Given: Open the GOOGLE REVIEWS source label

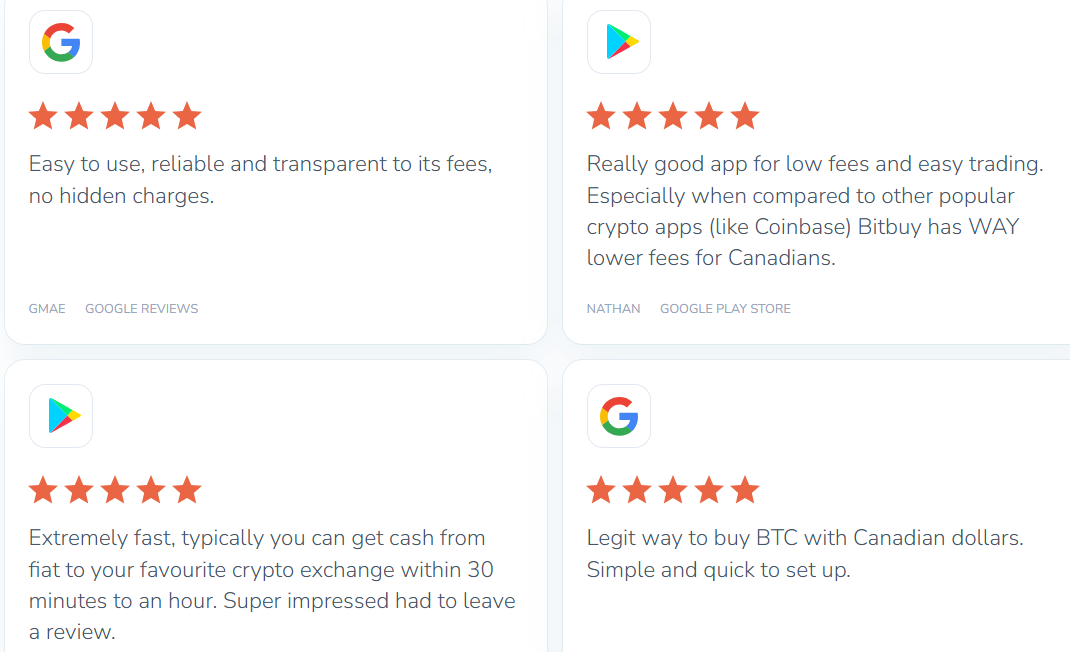Looking at the screenshot, I should click(141, 309).
